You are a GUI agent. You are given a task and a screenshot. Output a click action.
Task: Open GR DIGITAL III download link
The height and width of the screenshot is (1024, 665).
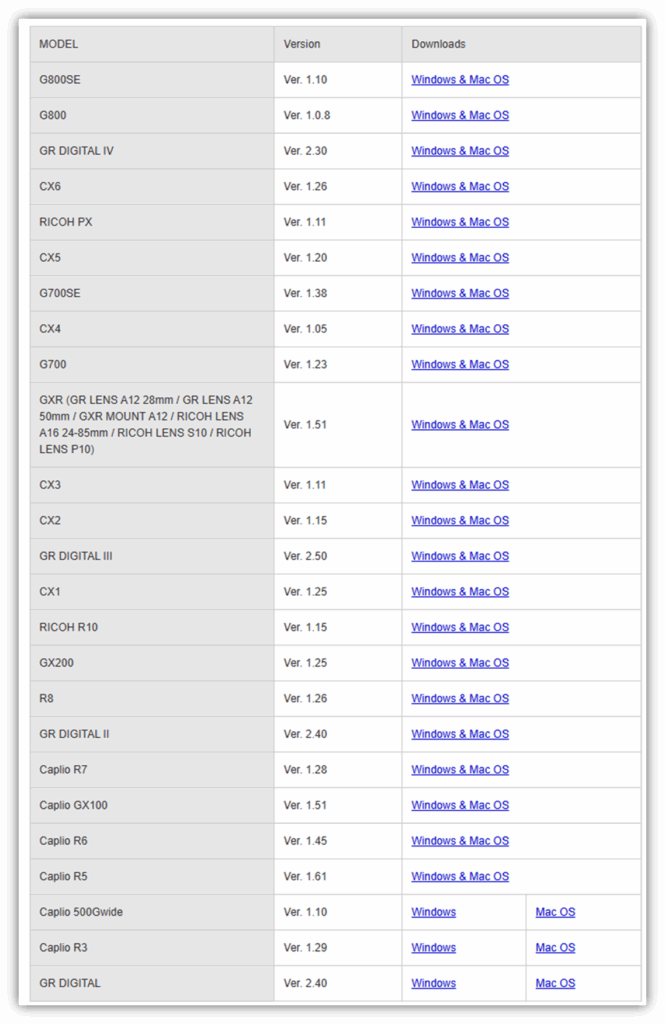pos(460,556)
